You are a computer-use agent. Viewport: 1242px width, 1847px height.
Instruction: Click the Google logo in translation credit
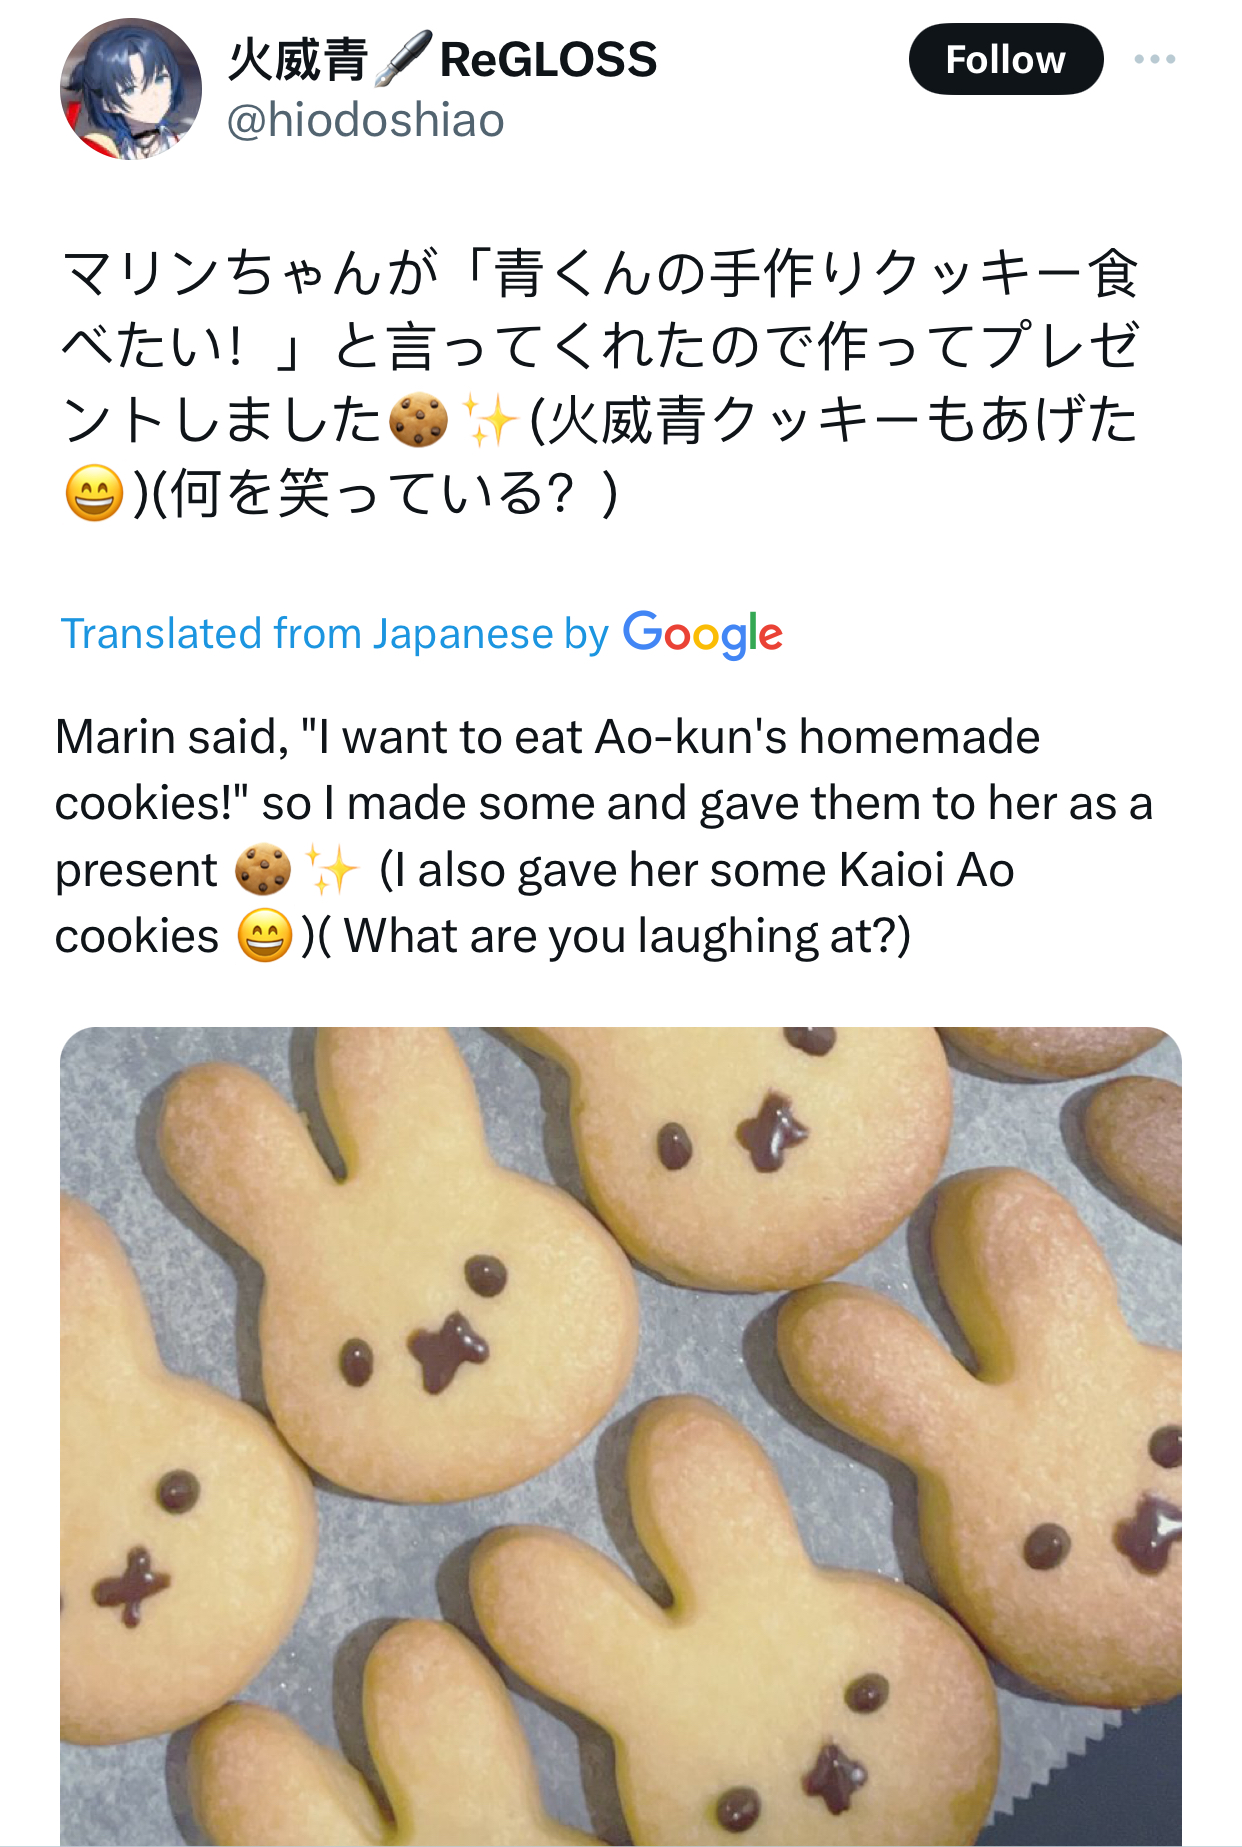tap(702, 634)
